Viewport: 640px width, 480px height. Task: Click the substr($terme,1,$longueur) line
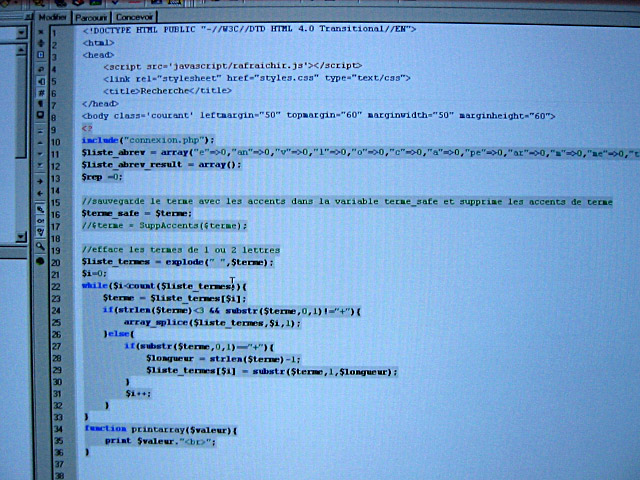pos(271,371)
